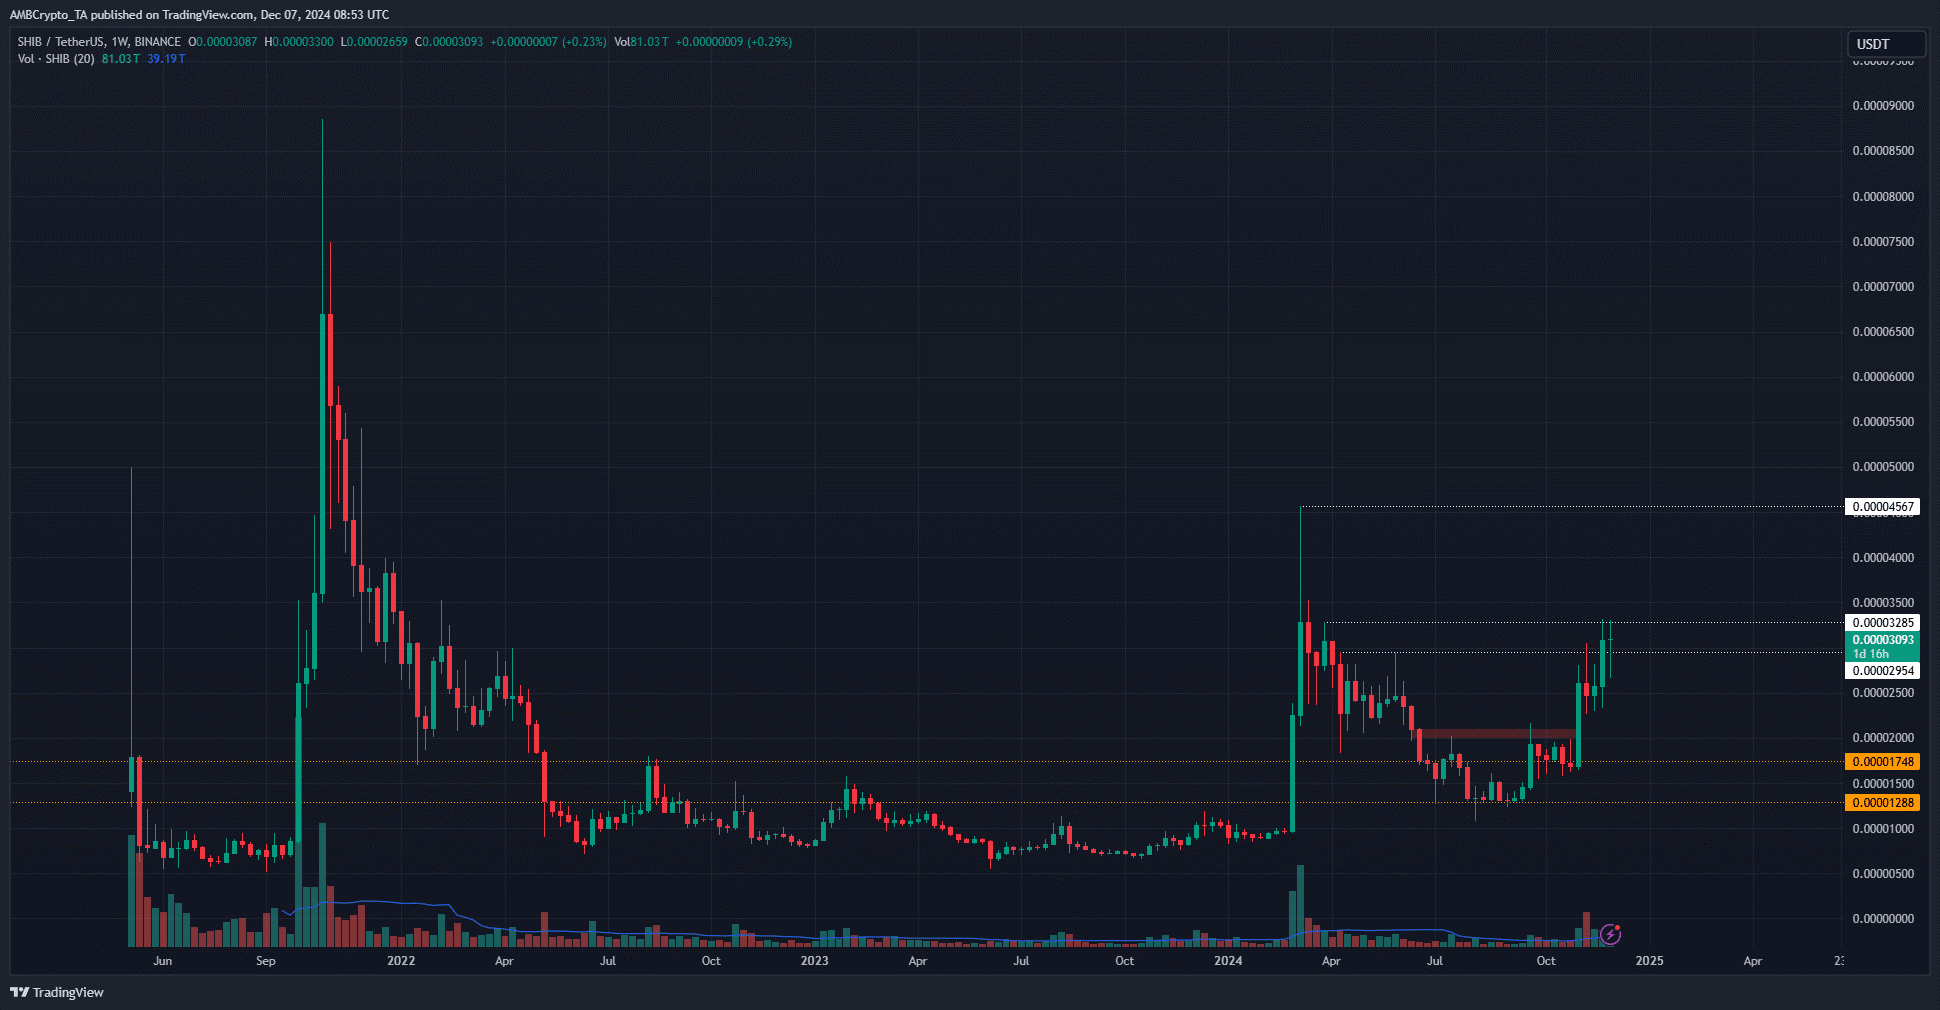This screenshot has width=1940, height=1010.
Task: Click the H0.00003300 high value in header
Action: (x=299, y=42)
